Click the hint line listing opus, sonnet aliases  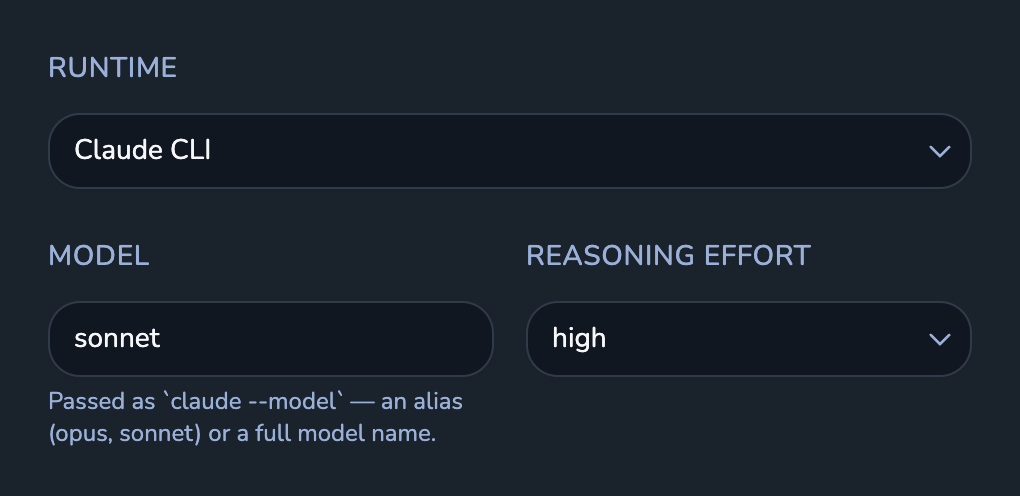click(242, 434)
